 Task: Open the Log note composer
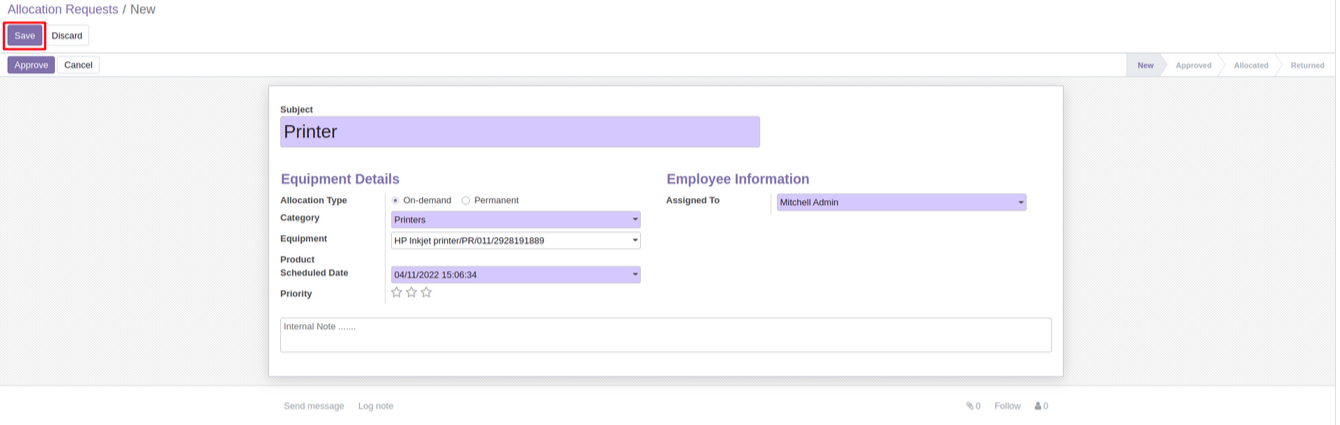click(375, 406)
